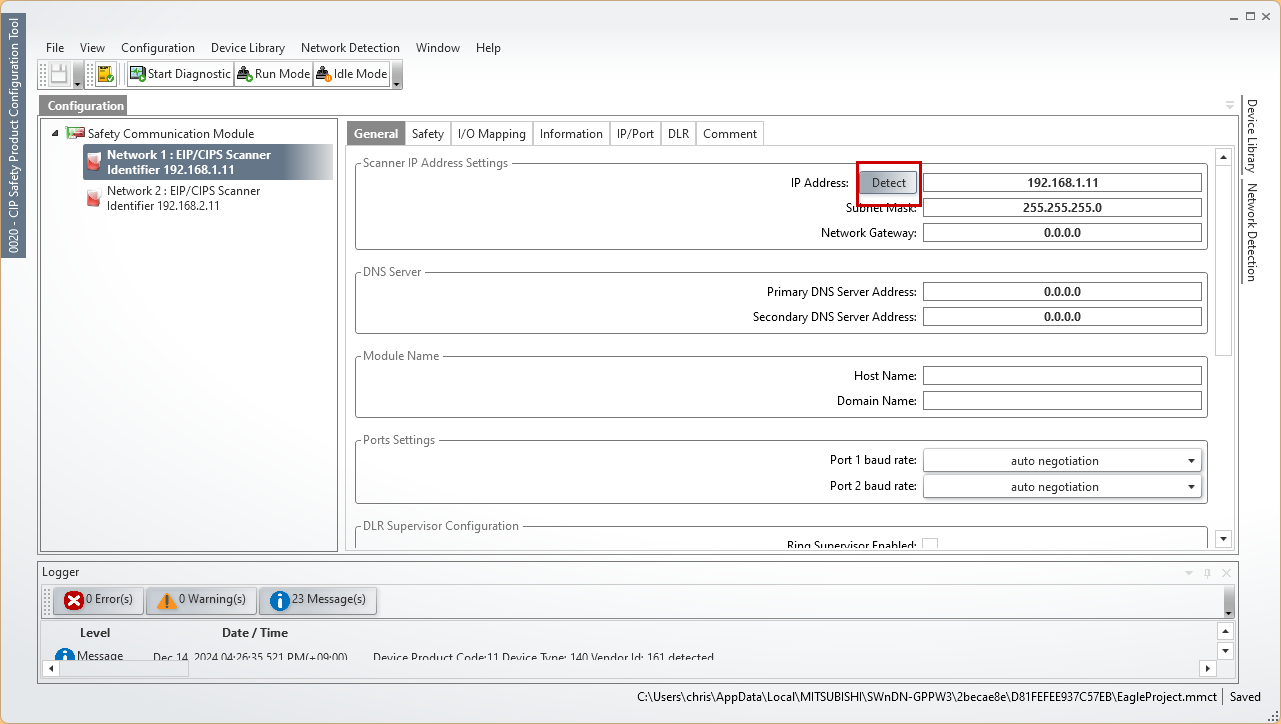Toggle the 23 Message(s) logger filter
The width and height of the screenshot is (1281, 724).
318,600
